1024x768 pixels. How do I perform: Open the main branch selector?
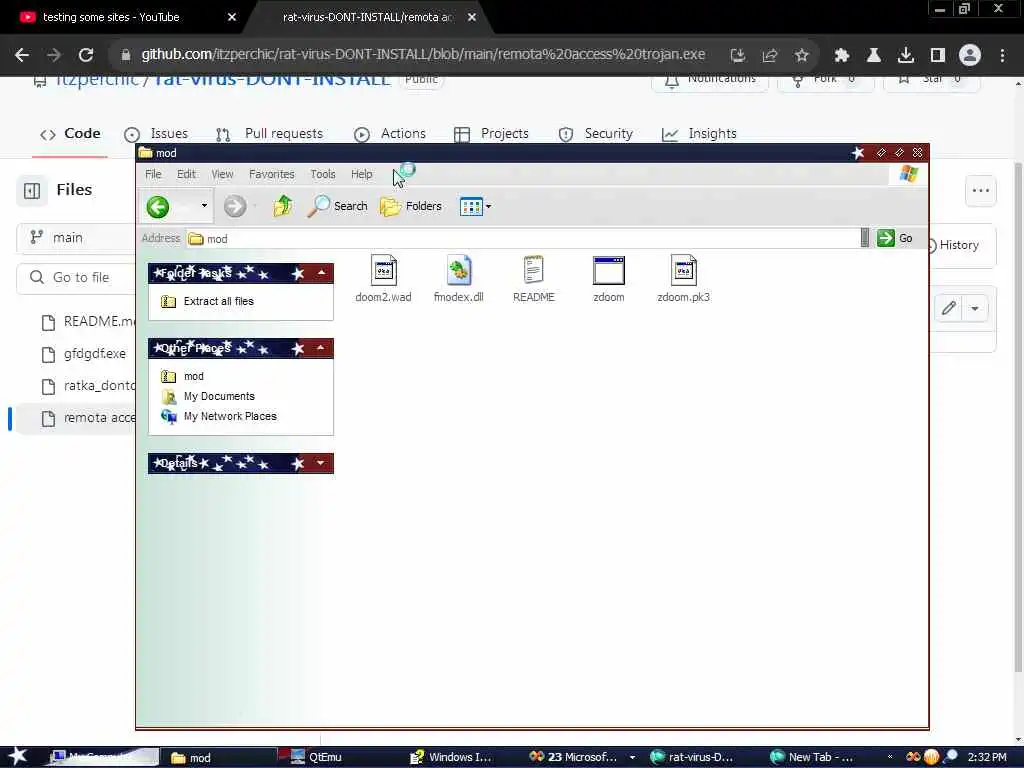76,238
